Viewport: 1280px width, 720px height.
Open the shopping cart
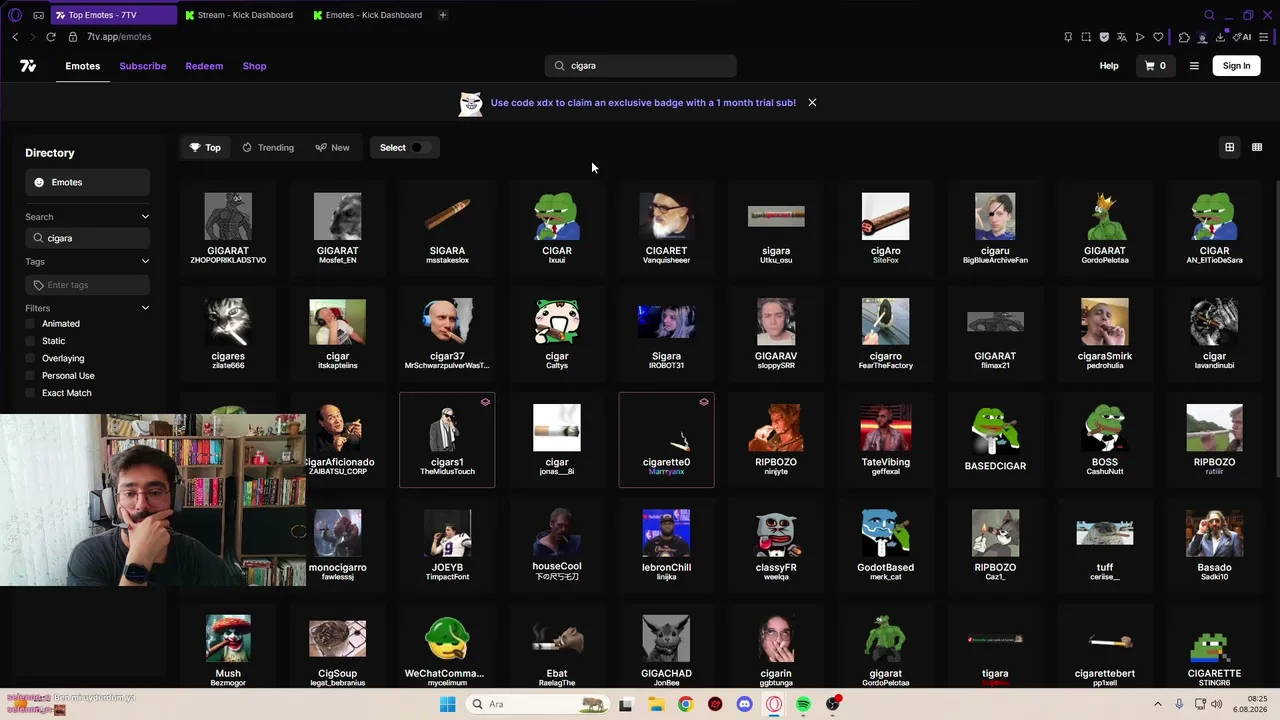tap(1155, 66)
